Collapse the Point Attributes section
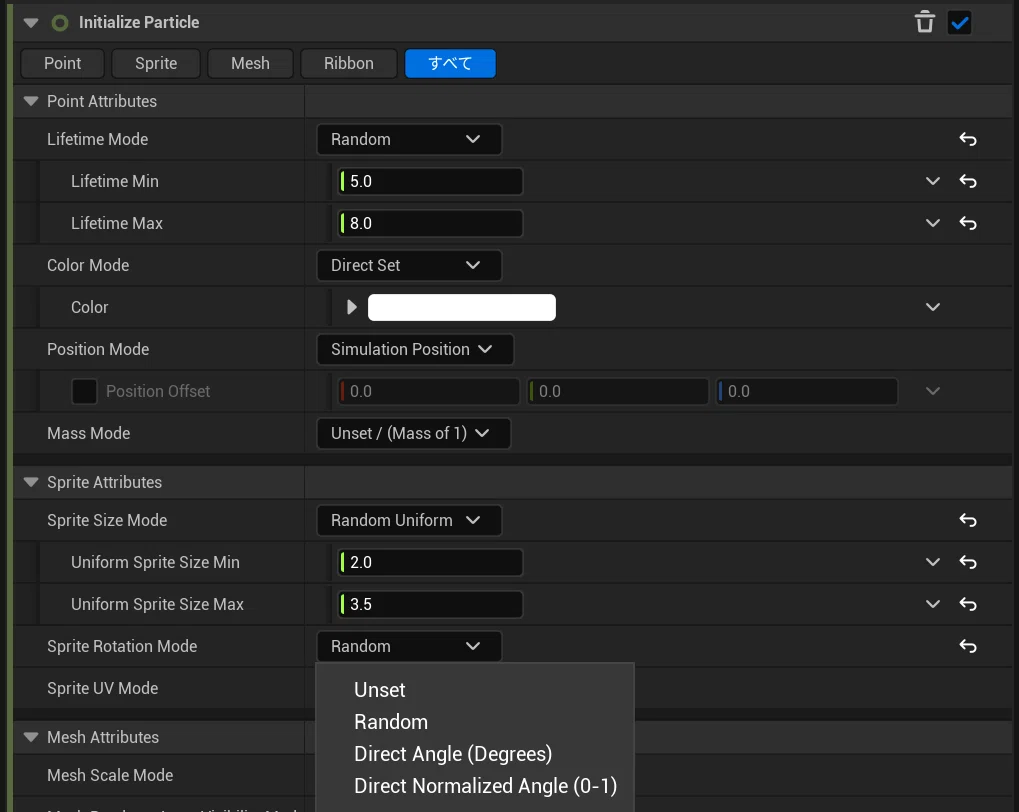The width and height of the screenshot is (1019, 812). click(x=31, y=101)
